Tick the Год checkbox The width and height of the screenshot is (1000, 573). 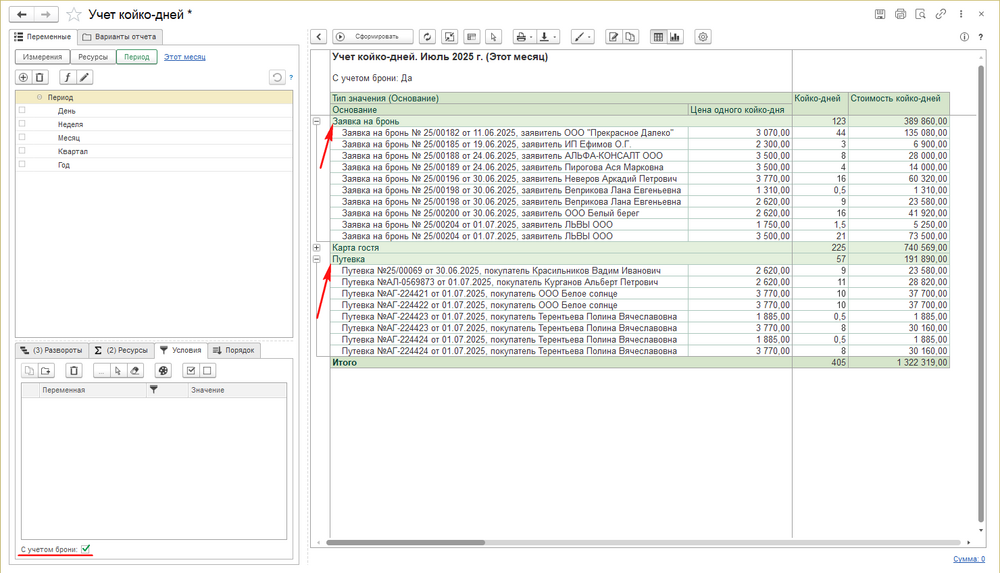pyautogui.click(x=22, y=164)
